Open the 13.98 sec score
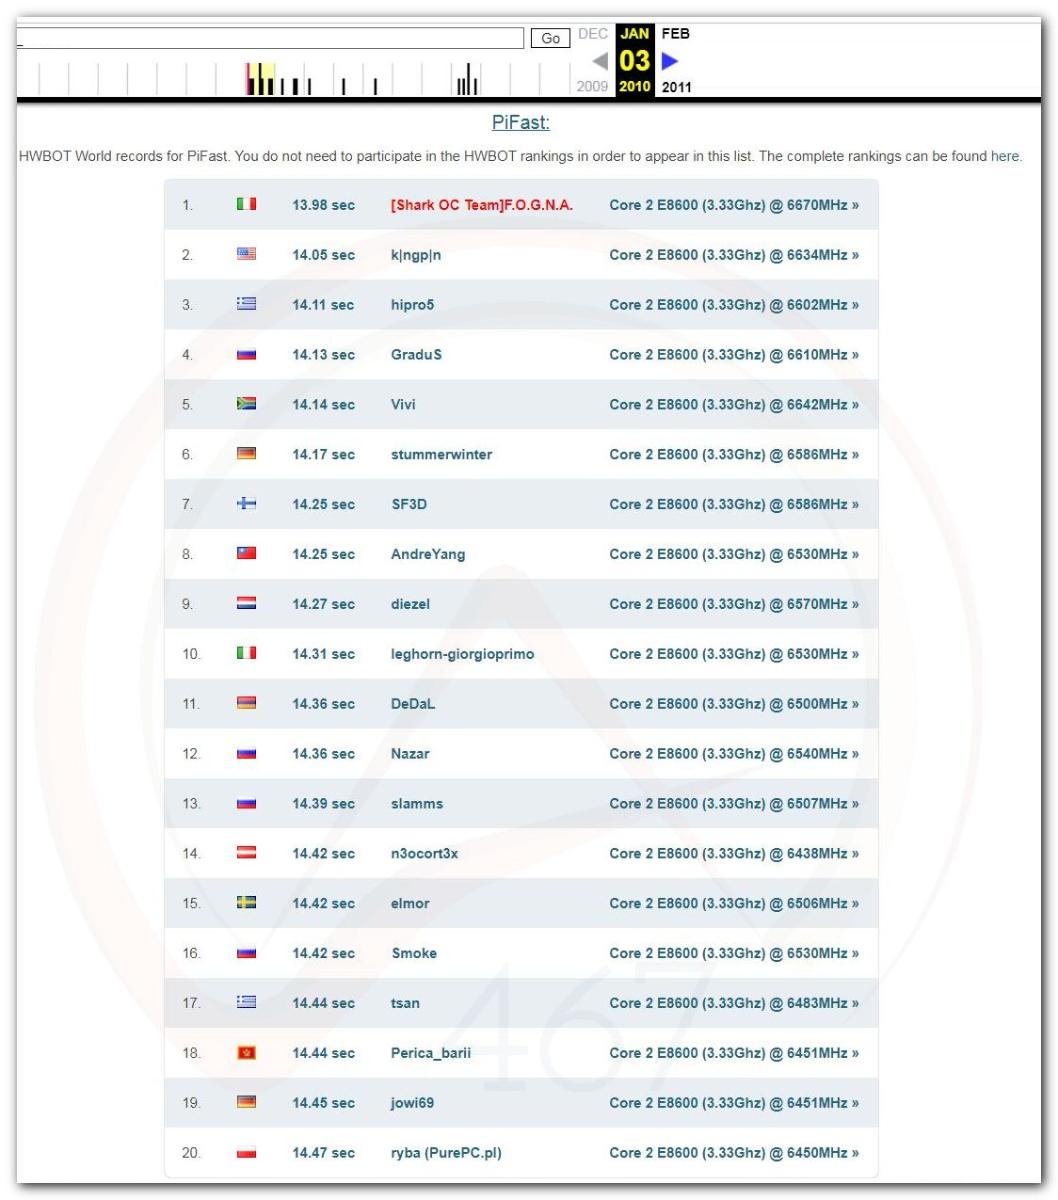The height and width of the screenshot is (1200, 1058). pyautogui.click(x=323, y=205)
